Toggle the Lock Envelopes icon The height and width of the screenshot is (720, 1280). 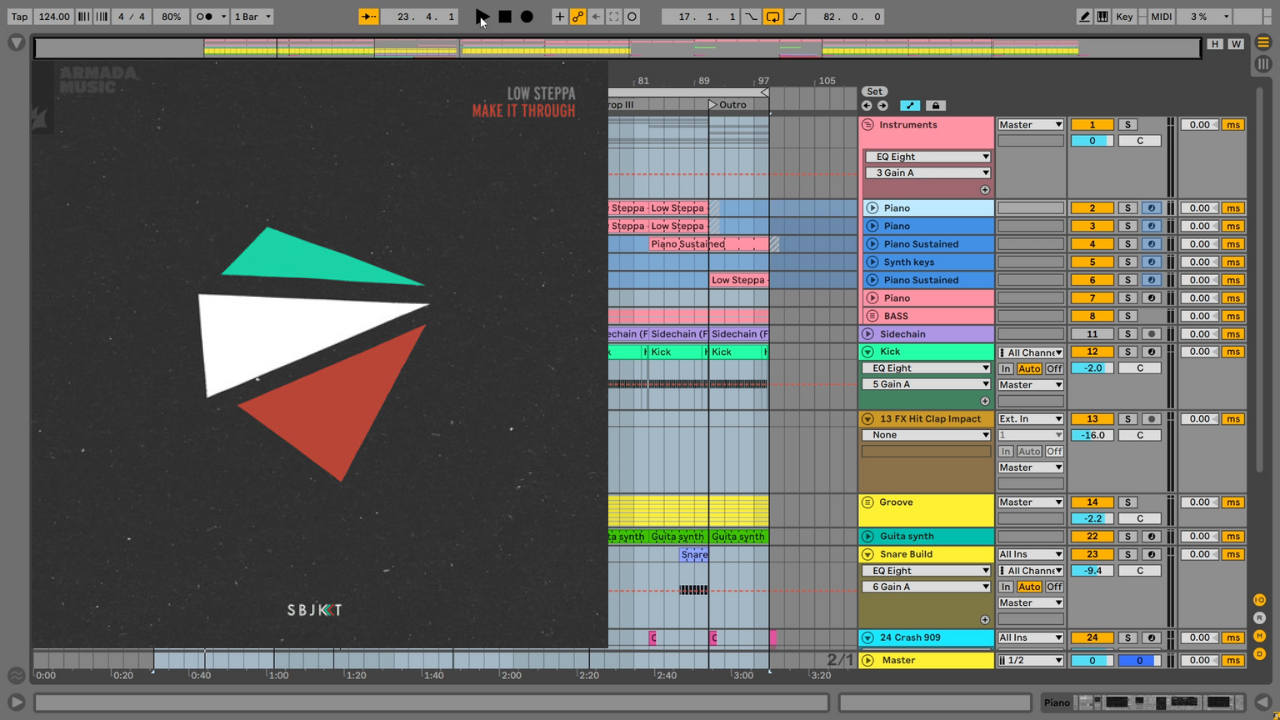[935, 105]
